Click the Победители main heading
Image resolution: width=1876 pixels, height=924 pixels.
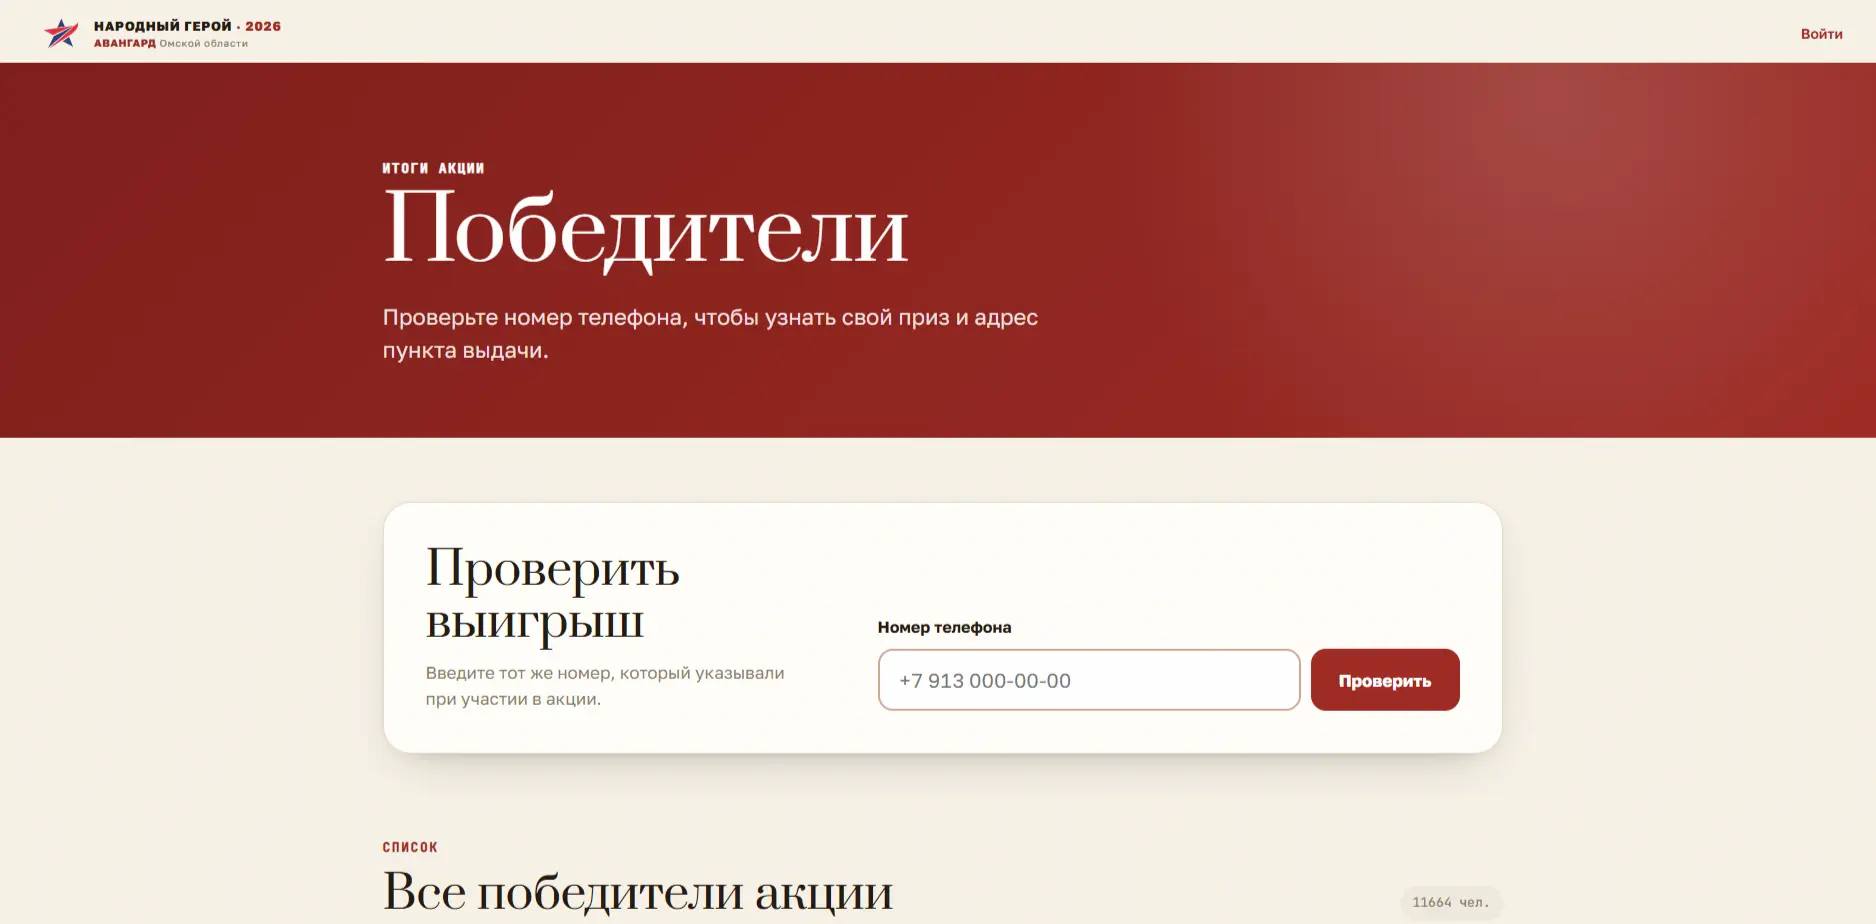[645, 230]
